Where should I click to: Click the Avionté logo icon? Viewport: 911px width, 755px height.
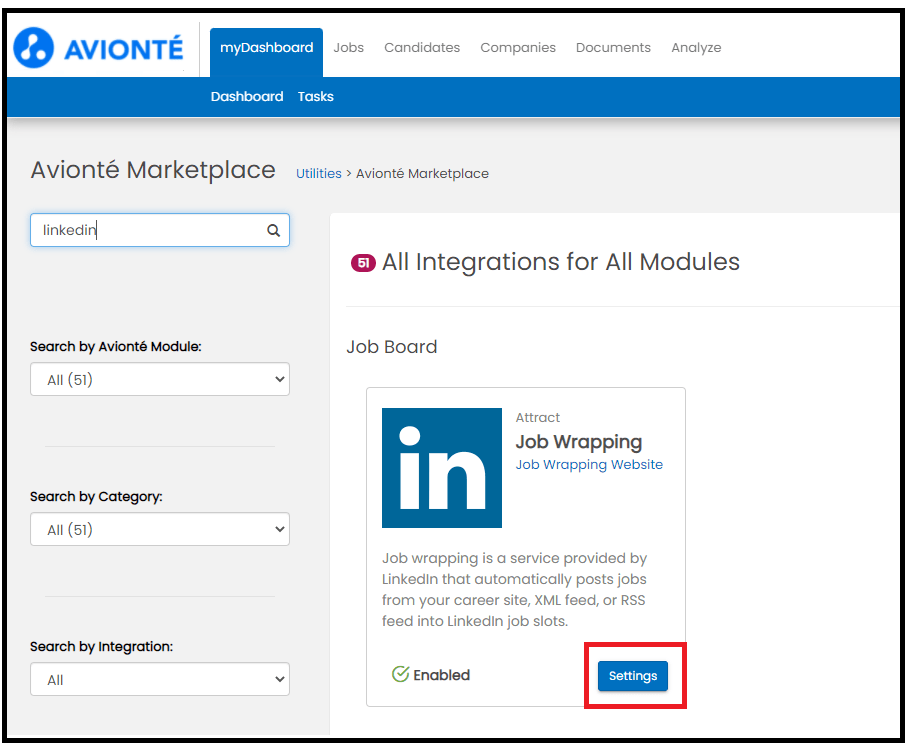pyautogui.click(x=34, y=47)
